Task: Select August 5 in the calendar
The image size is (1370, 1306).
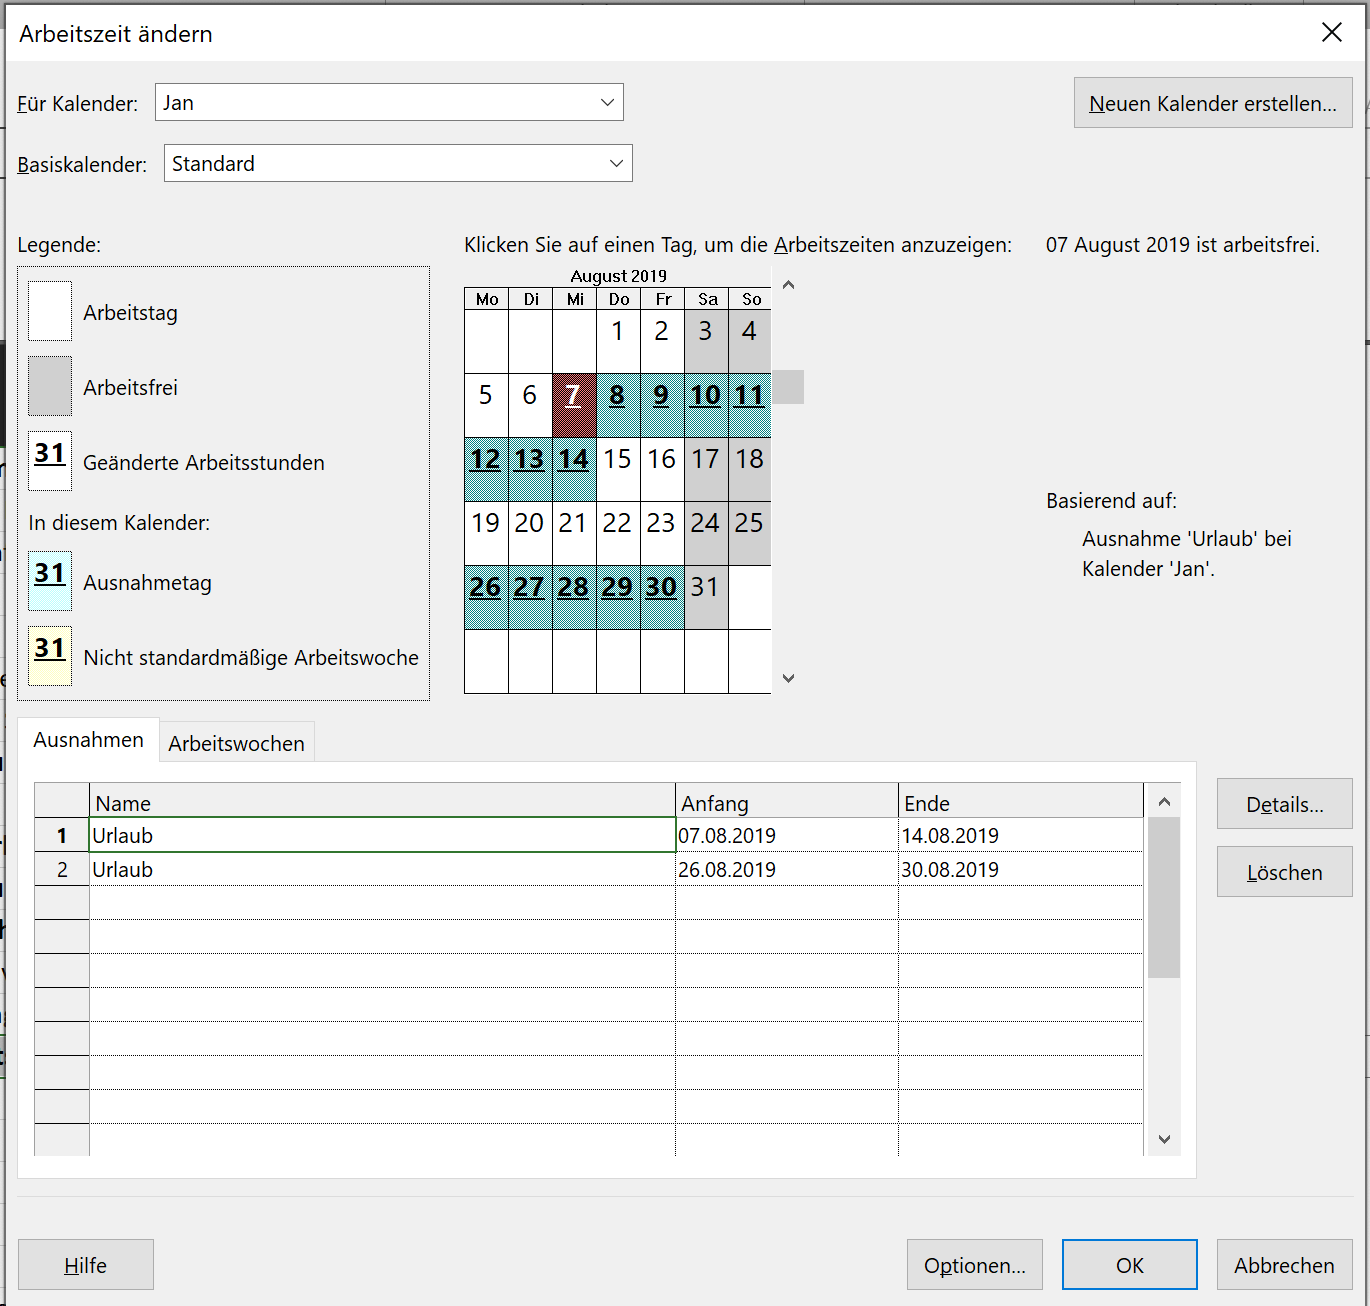Action: [486, 405]
